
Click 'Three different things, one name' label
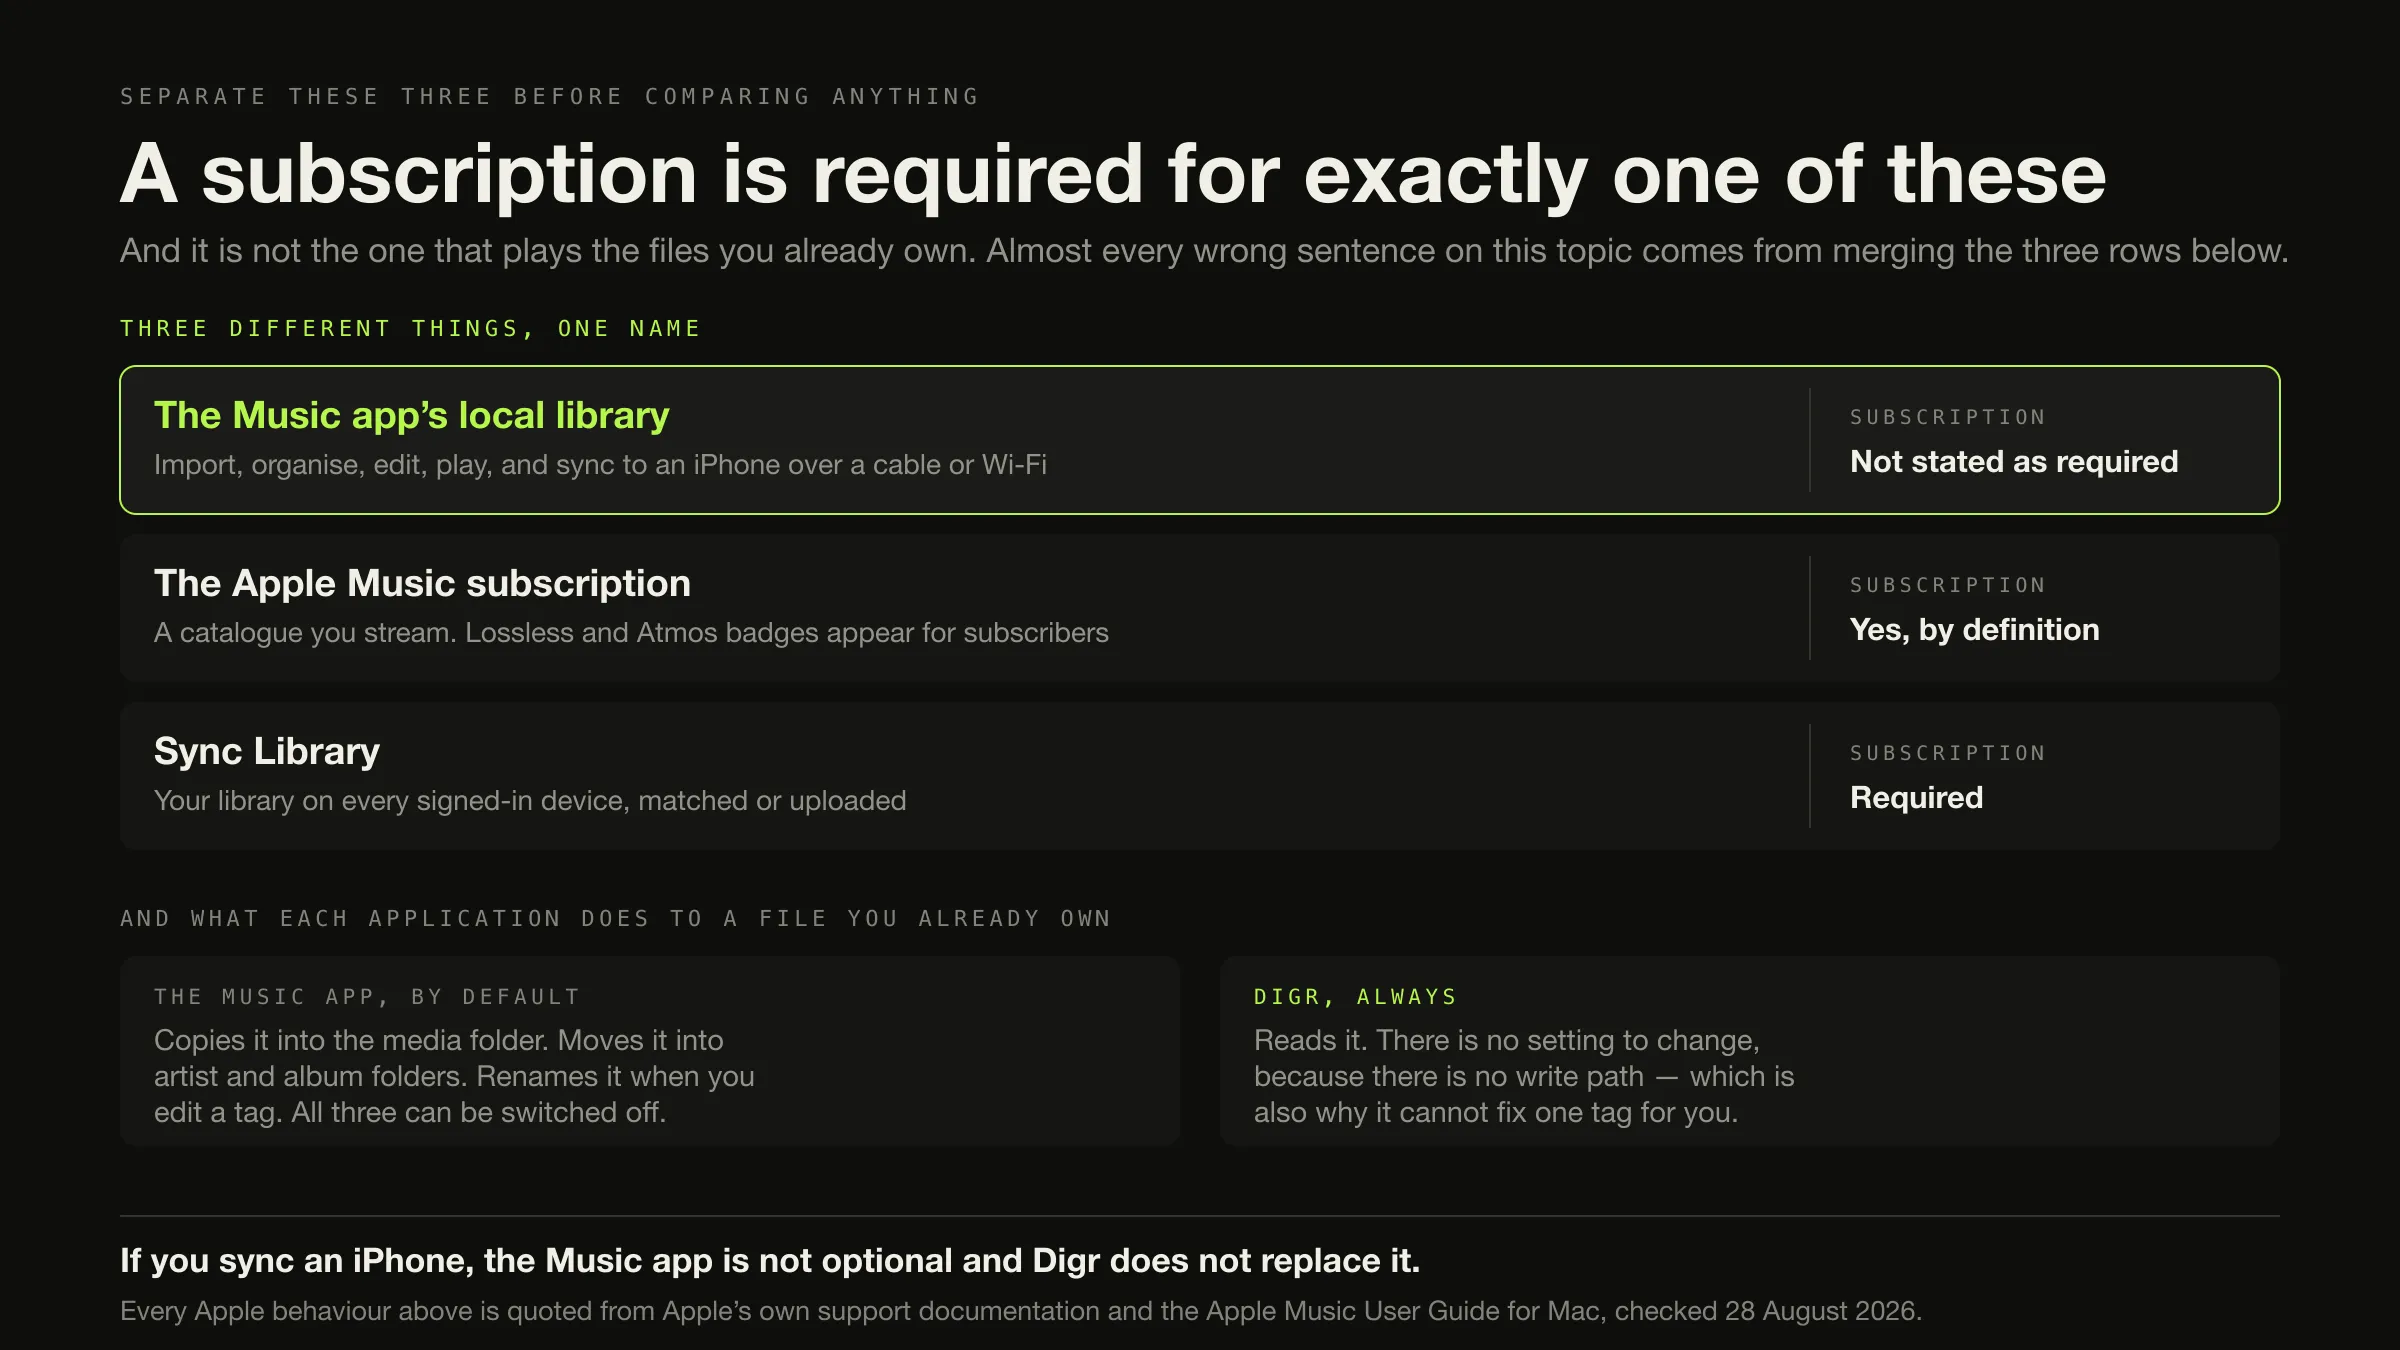(410, 328)
